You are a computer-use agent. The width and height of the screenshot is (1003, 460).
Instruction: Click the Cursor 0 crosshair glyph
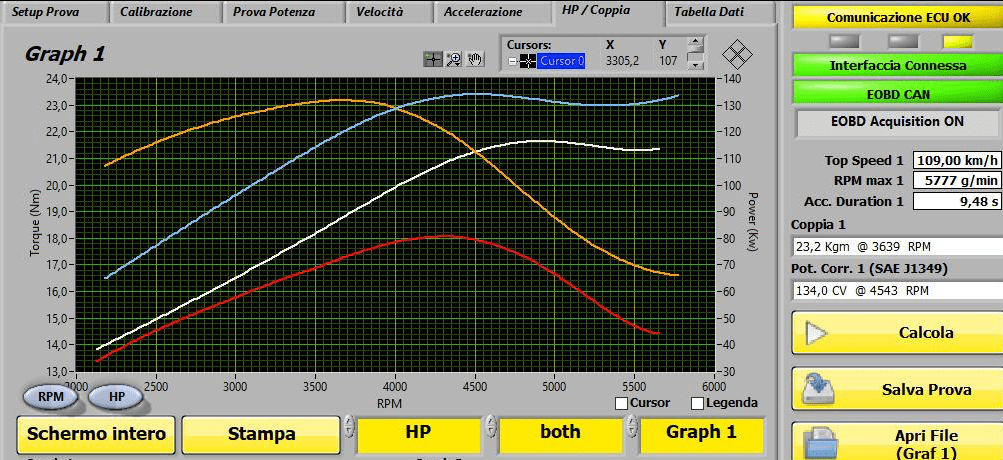[528, 61]
